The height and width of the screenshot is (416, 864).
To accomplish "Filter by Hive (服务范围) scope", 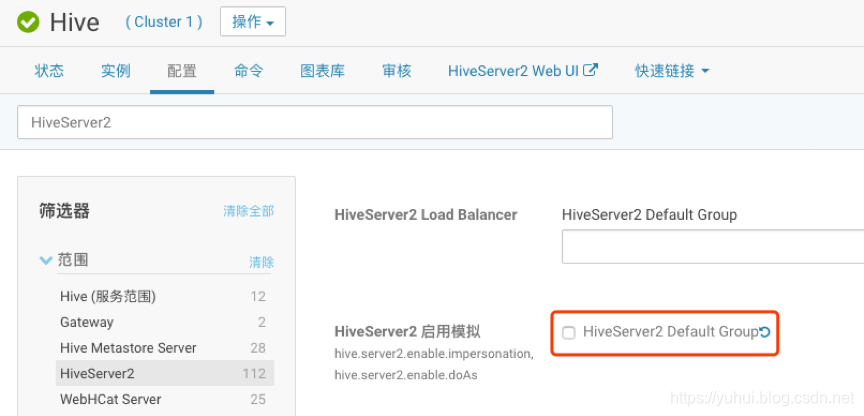I will [163, 296].
